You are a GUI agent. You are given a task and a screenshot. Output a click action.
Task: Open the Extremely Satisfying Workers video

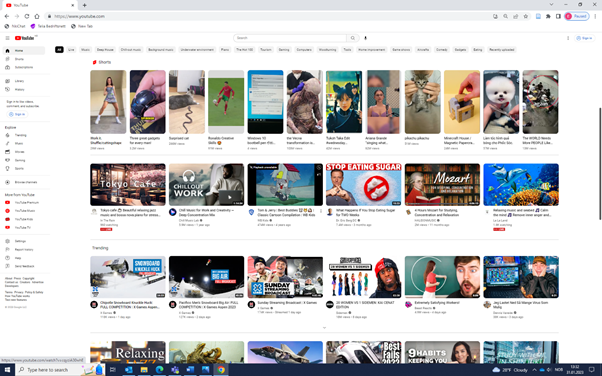tap(442, 277)
